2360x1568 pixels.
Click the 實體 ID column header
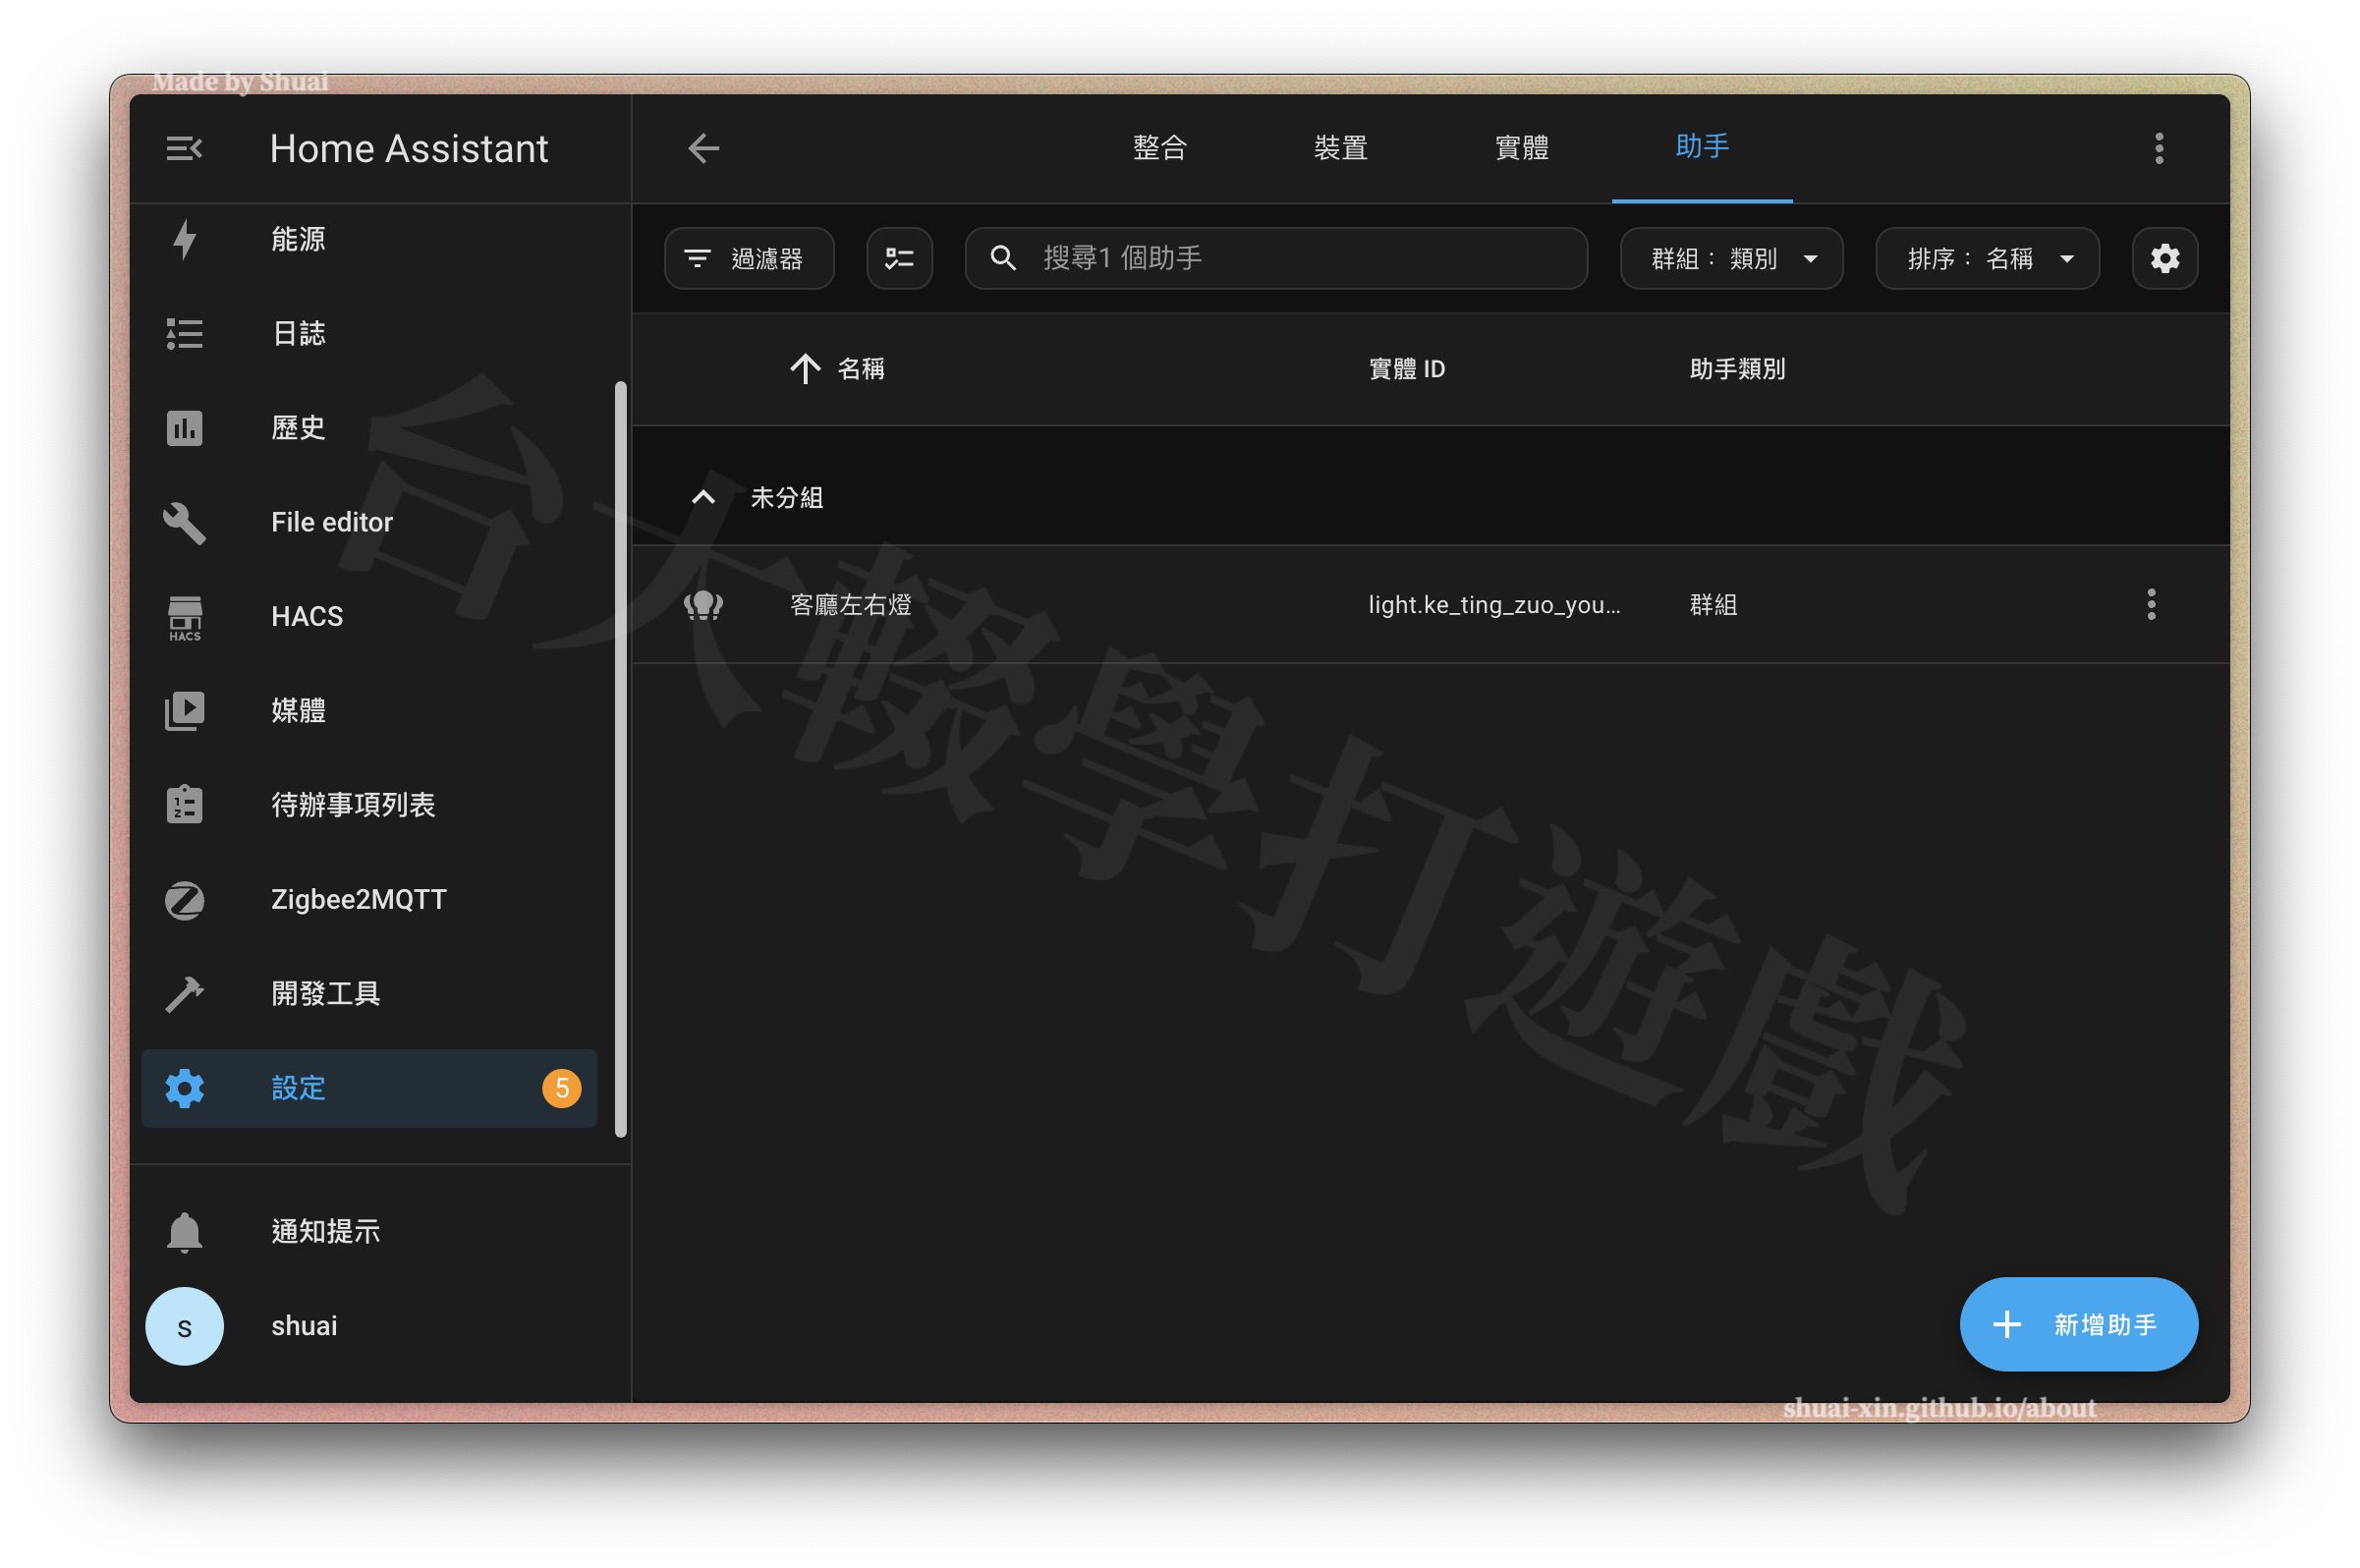[x=1407, y=369]
